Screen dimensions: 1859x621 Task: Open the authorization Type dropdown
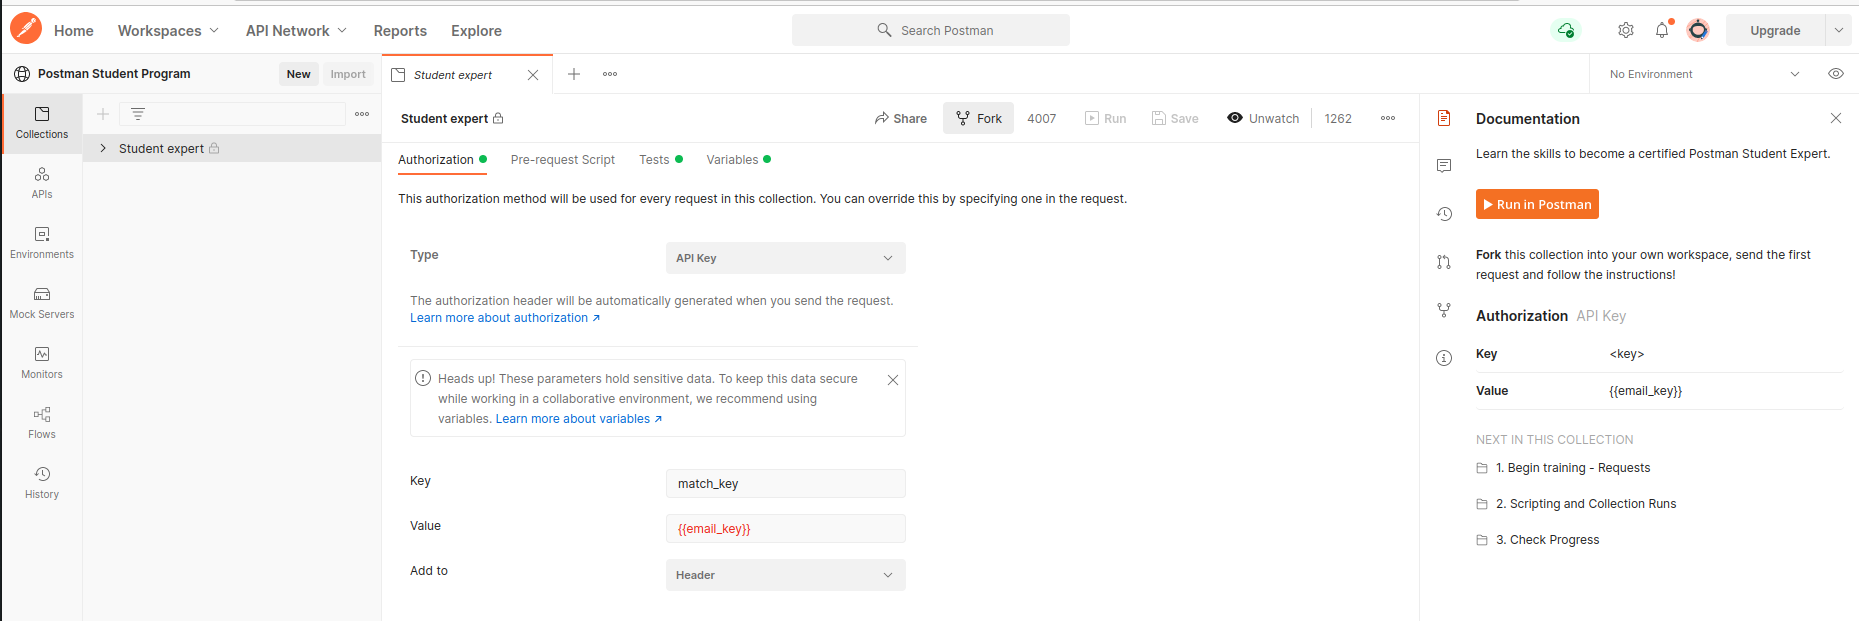(x=786, y=258)
